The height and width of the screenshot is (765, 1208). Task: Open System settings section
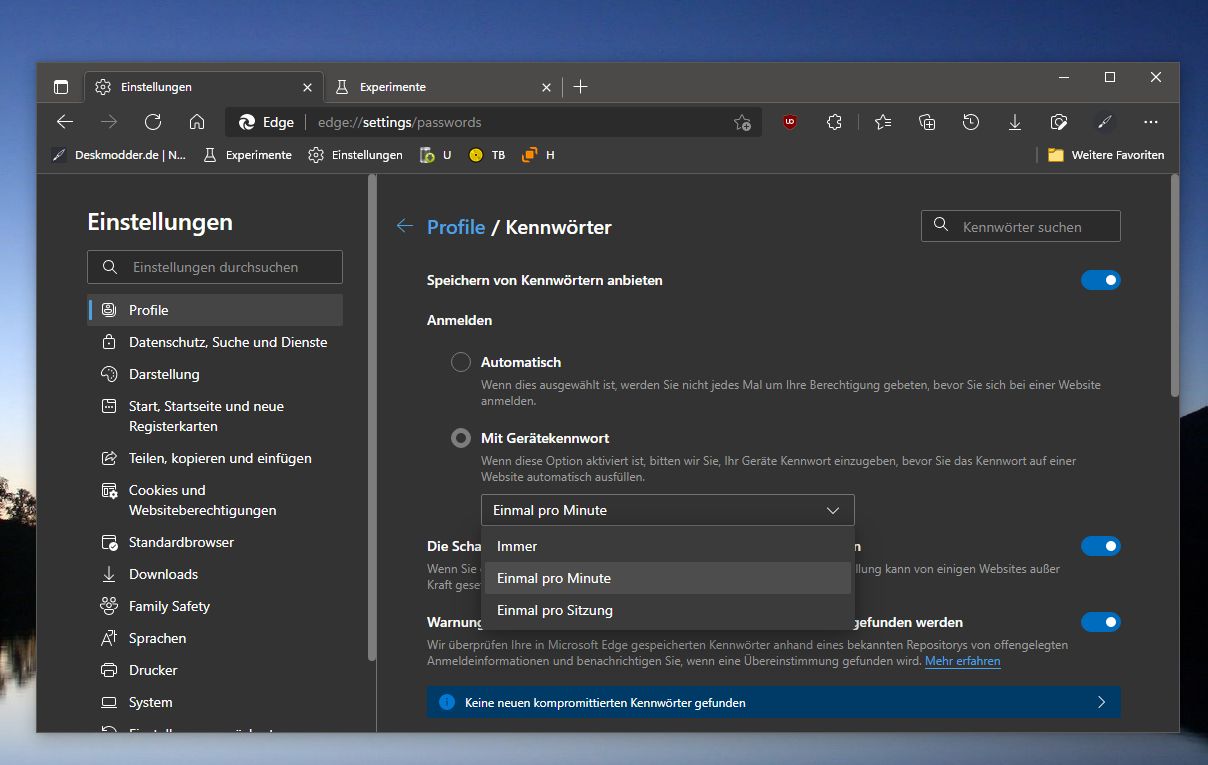[x=215, y=702]
